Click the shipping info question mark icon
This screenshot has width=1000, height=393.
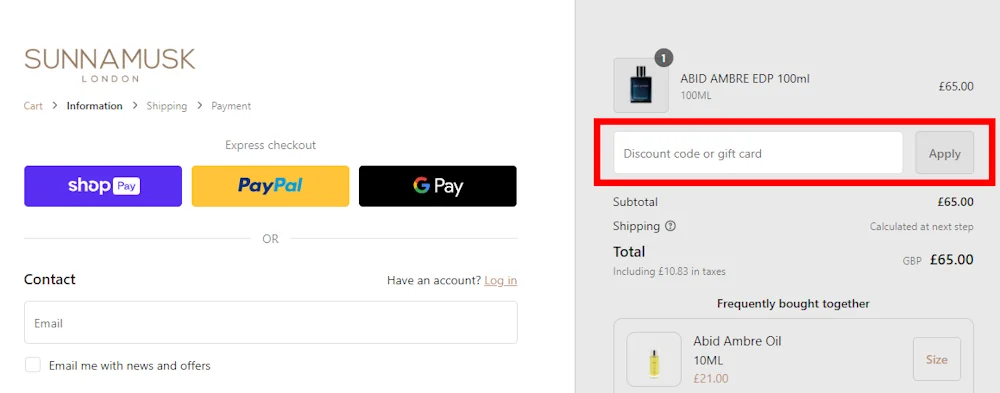click(670, 226)
